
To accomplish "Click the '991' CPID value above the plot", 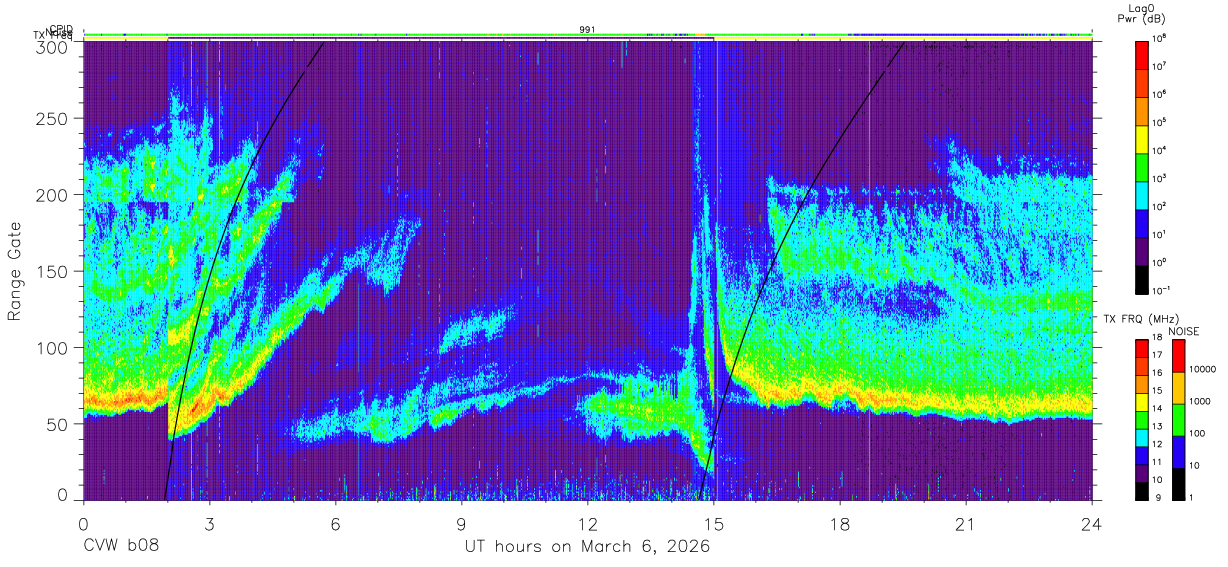I will pyautogui.click(x=587, y=30).
